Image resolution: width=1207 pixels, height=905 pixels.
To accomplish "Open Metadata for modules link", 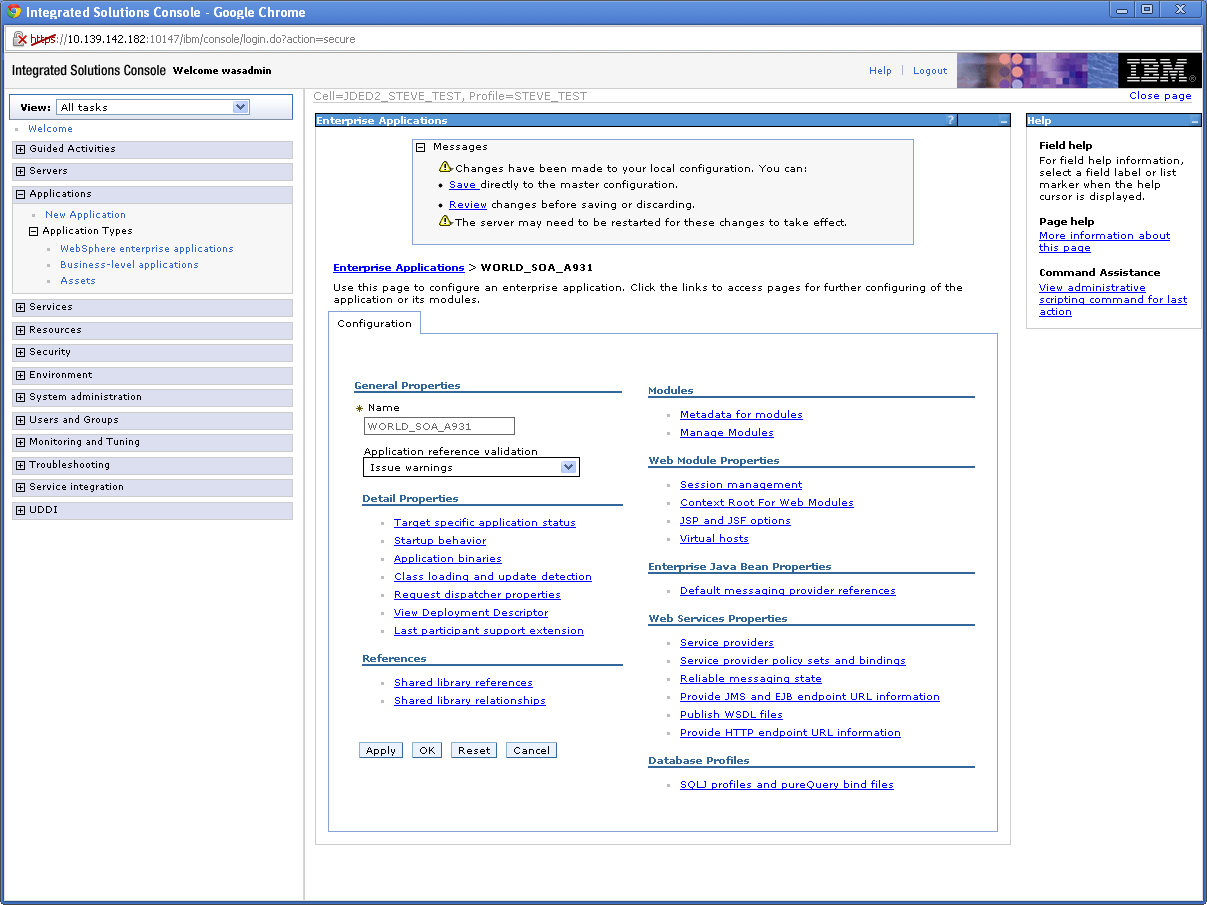I will [741, 415].
